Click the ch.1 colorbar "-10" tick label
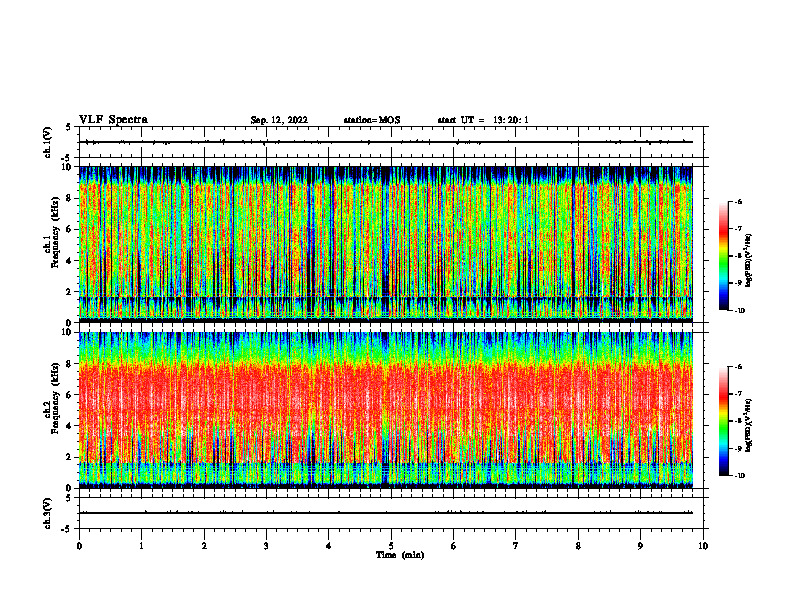This screenshot has width=792, height=612. pos(740,311)
